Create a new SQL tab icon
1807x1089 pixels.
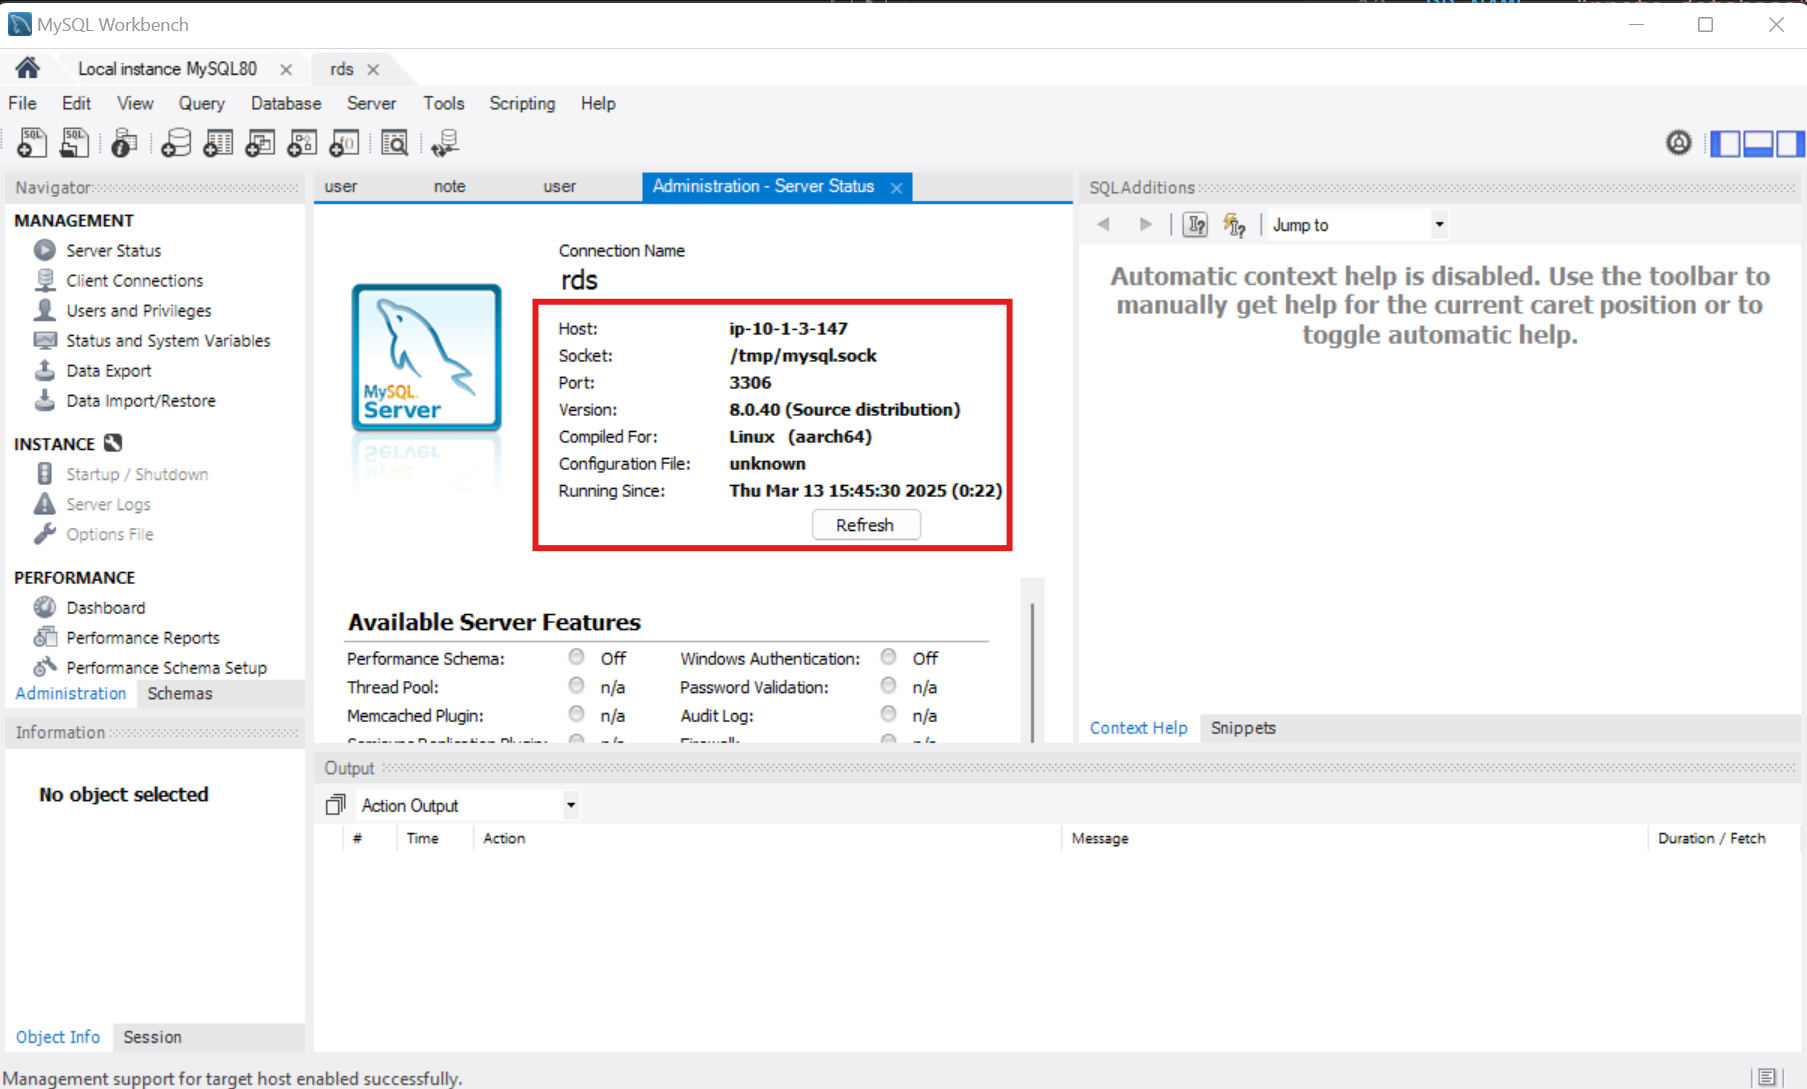31,143
